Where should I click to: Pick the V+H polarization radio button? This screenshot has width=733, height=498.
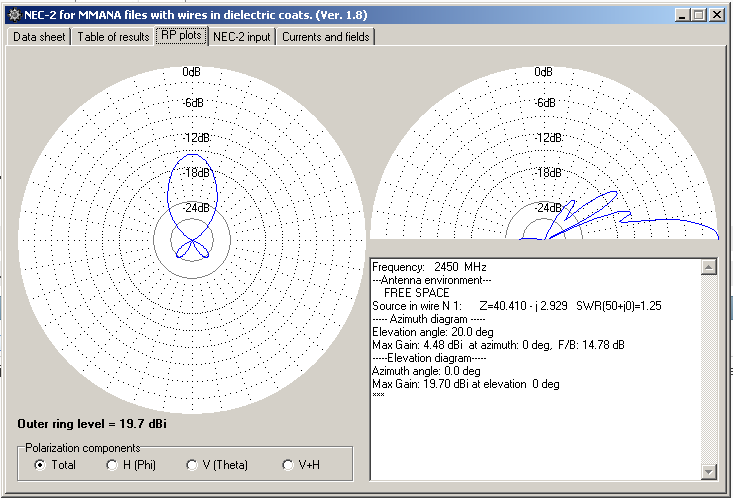pos(288,465)
